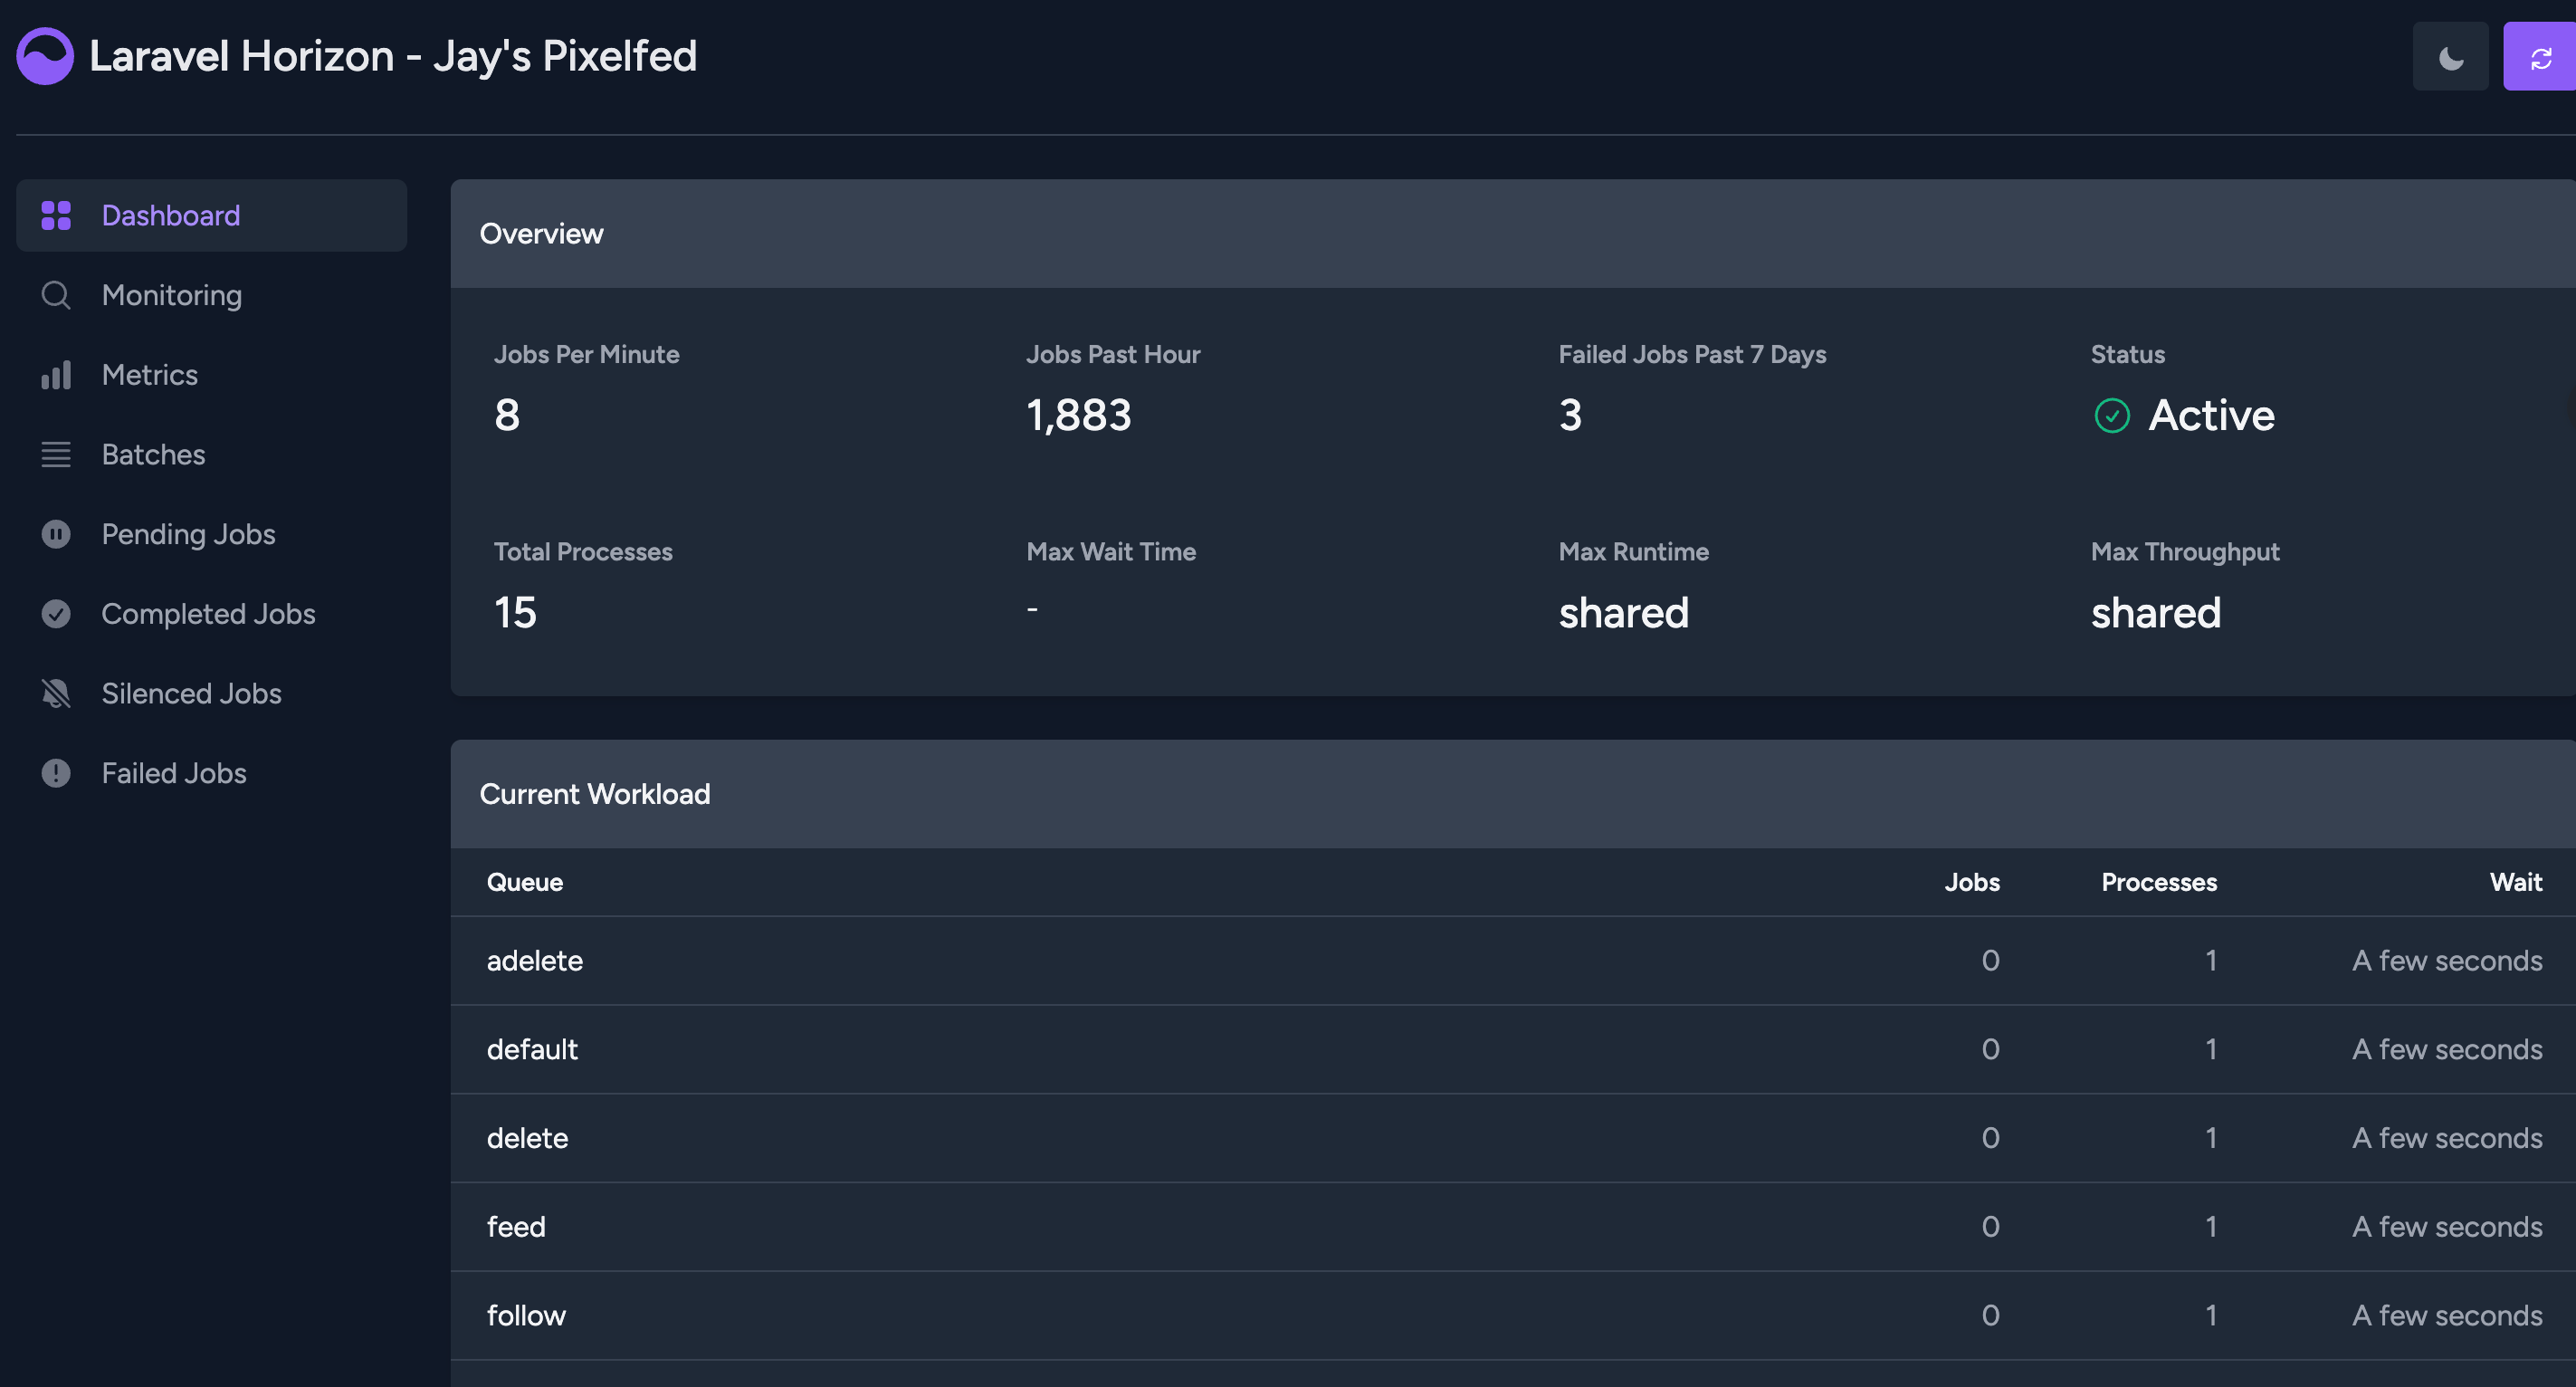Click the Queue column header
Image resolution: width=2576 pixels, height=1387 pixels.
tap(525, 882)
